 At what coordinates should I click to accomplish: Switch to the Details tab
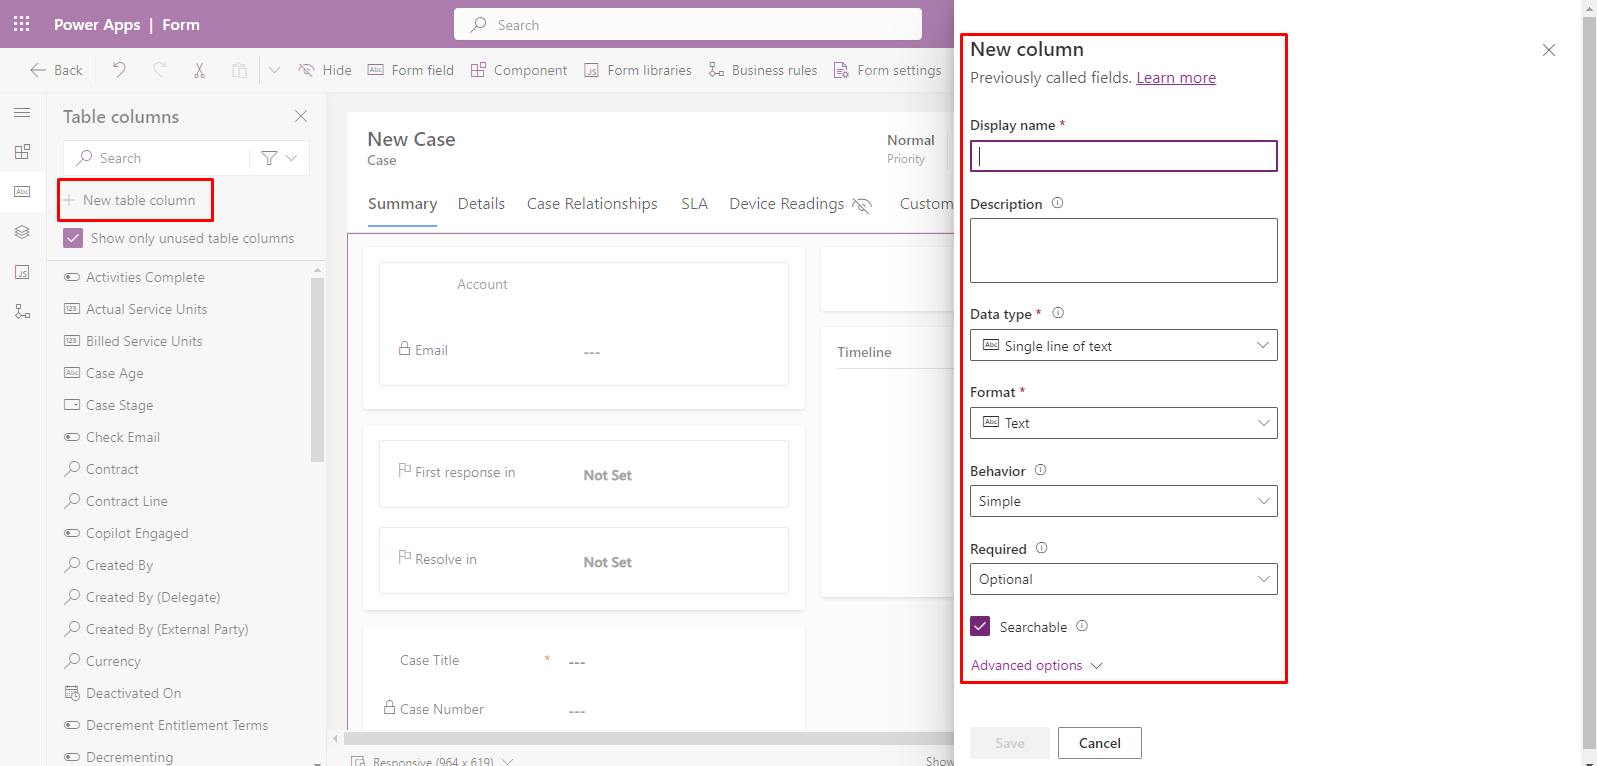point(481,204)
